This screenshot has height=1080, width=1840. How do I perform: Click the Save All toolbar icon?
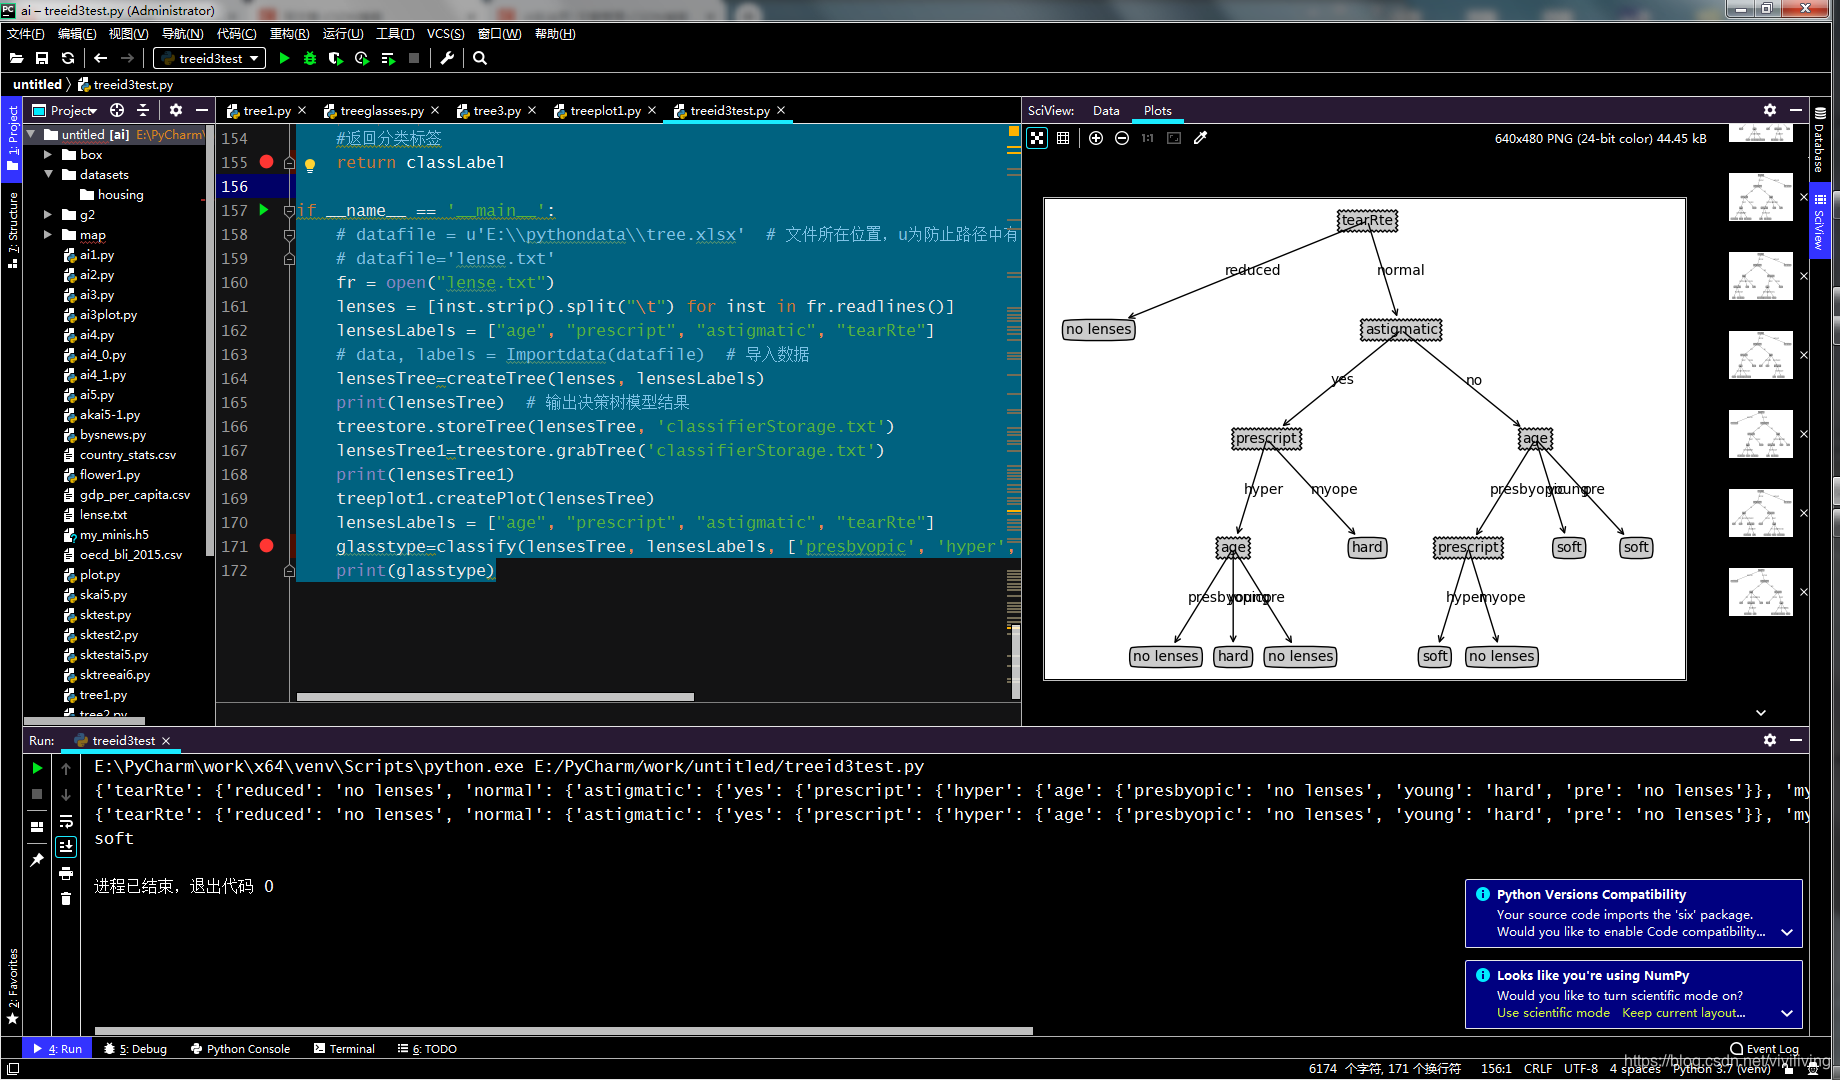pos(42,58)
